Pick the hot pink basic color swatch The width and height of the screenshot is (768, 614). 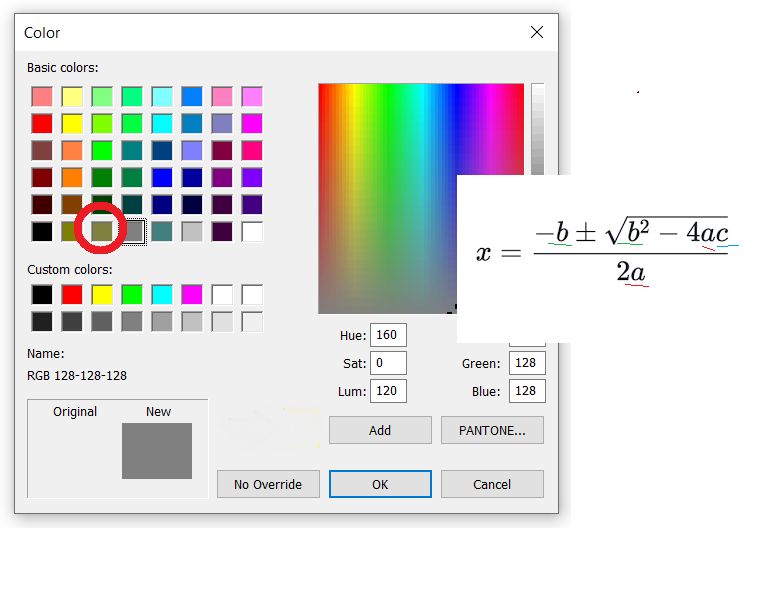(x=252, y=150)
